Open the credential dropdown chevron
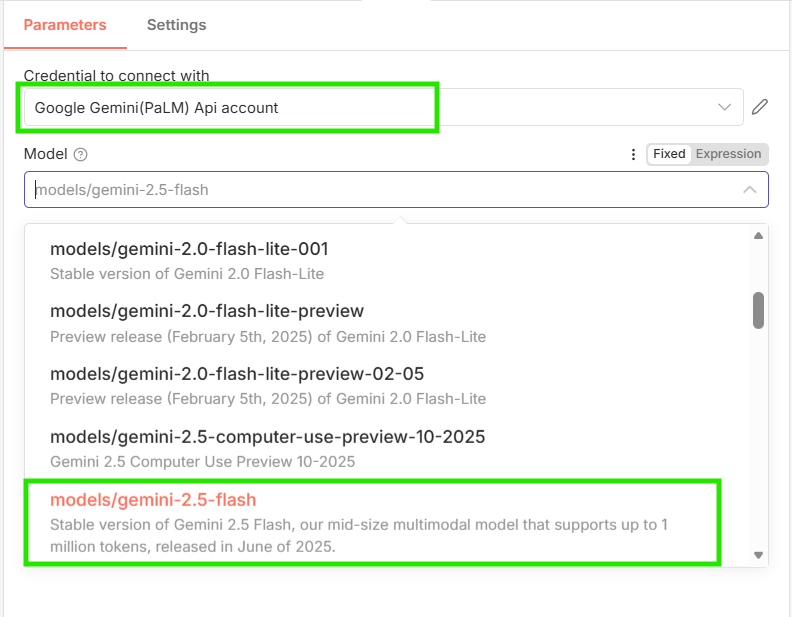 point(724,107)
